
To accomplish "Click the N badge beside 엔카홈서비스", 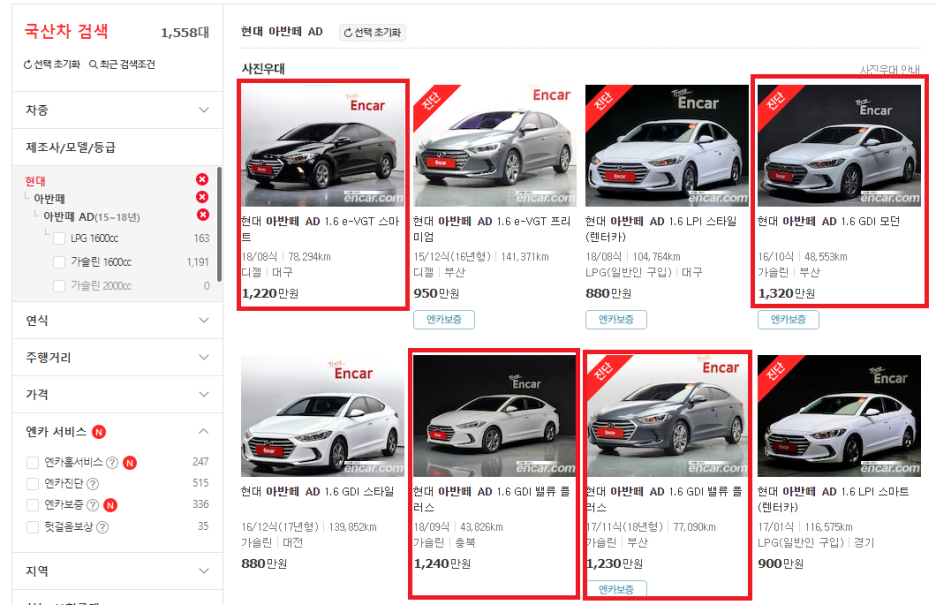I will [x=130, y=462].
